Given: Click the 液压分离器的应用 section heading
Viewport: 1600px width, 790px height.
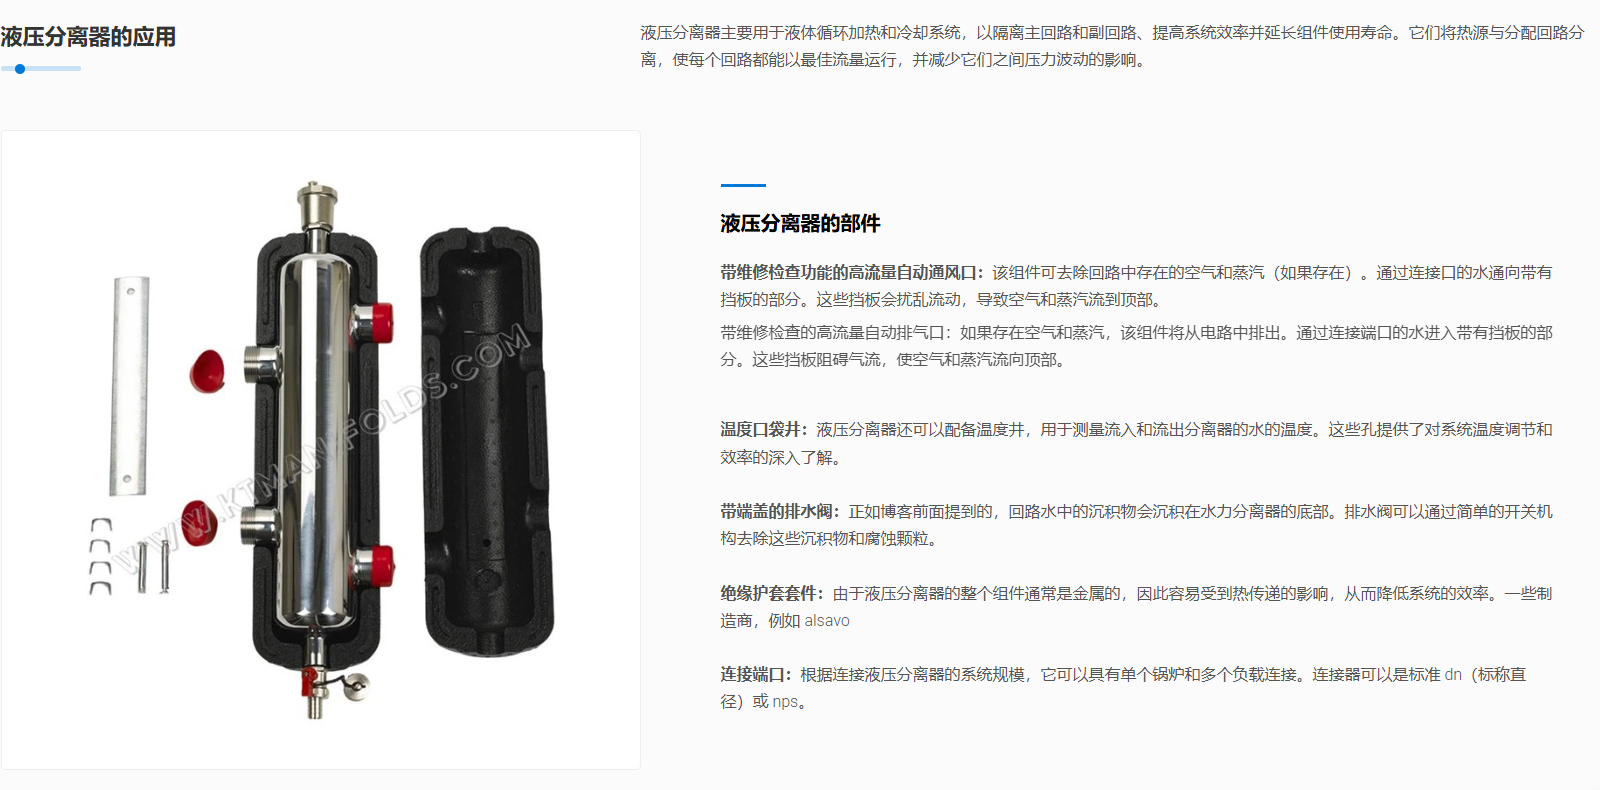Looking at the screenshot, I should (88, 37).
